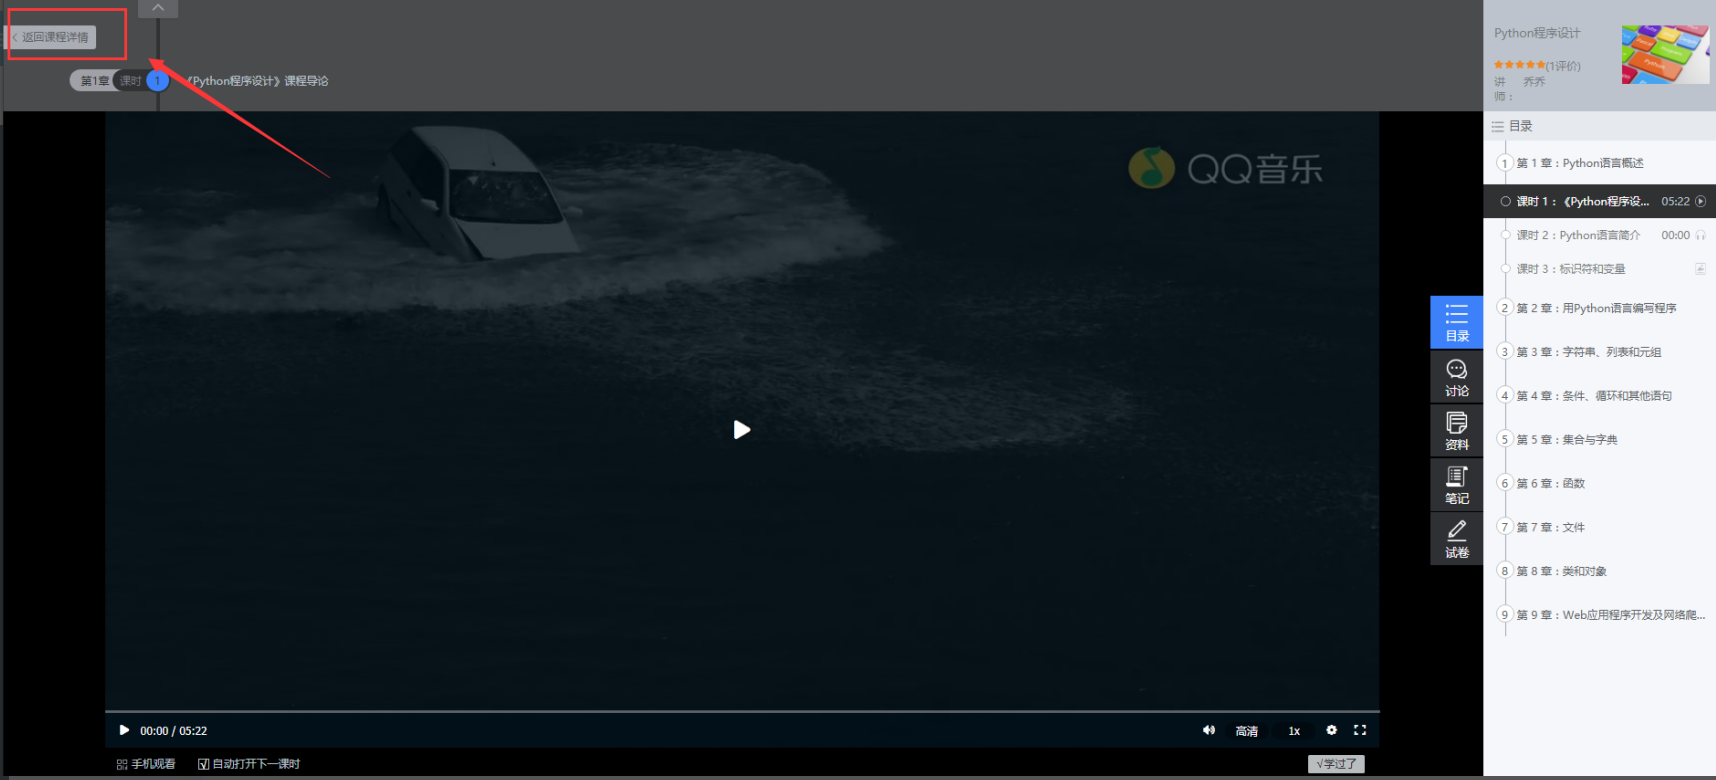Expand 第 2 章 用Python语言编写程序

pyautogui.click(x=1595, y=308)
